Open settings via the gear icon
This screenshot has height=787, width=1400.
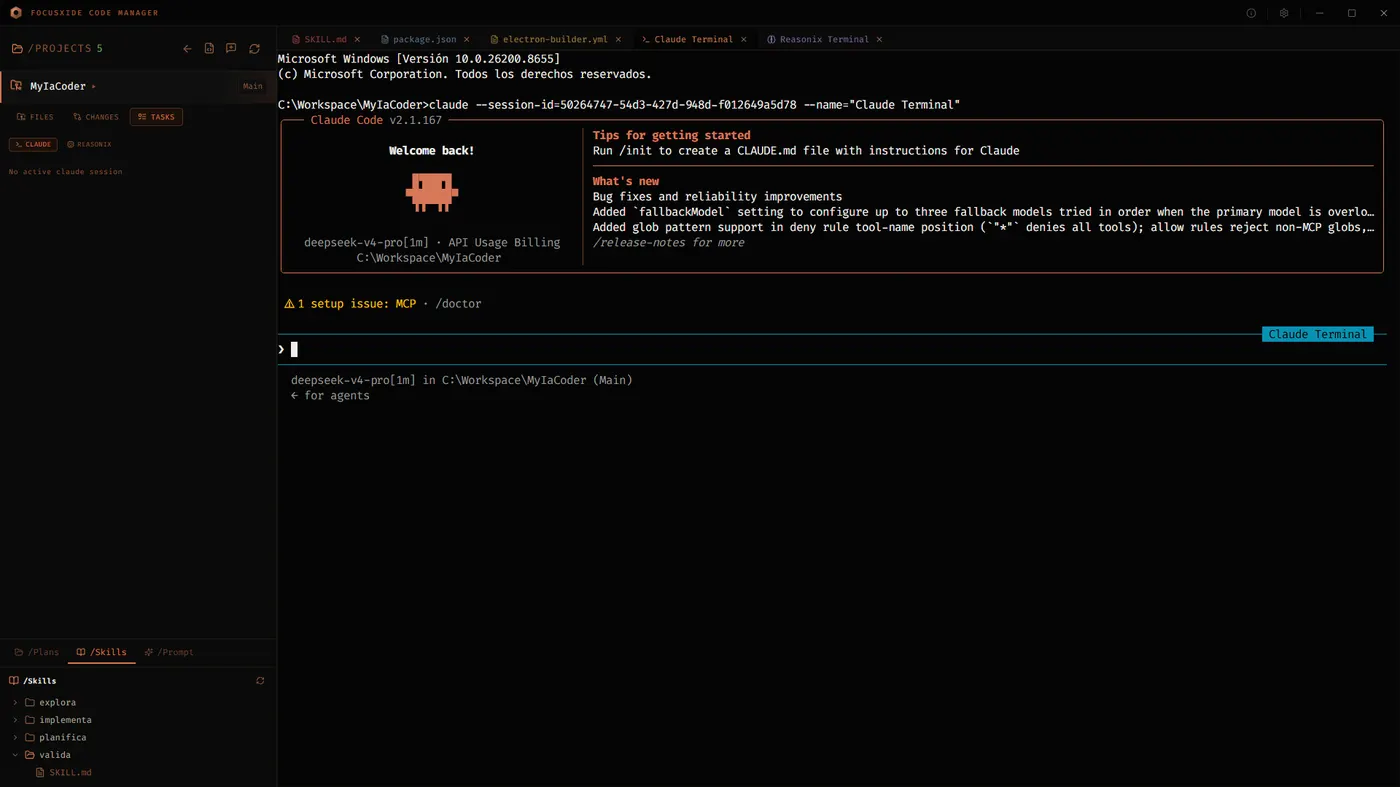coord(1284,13)
